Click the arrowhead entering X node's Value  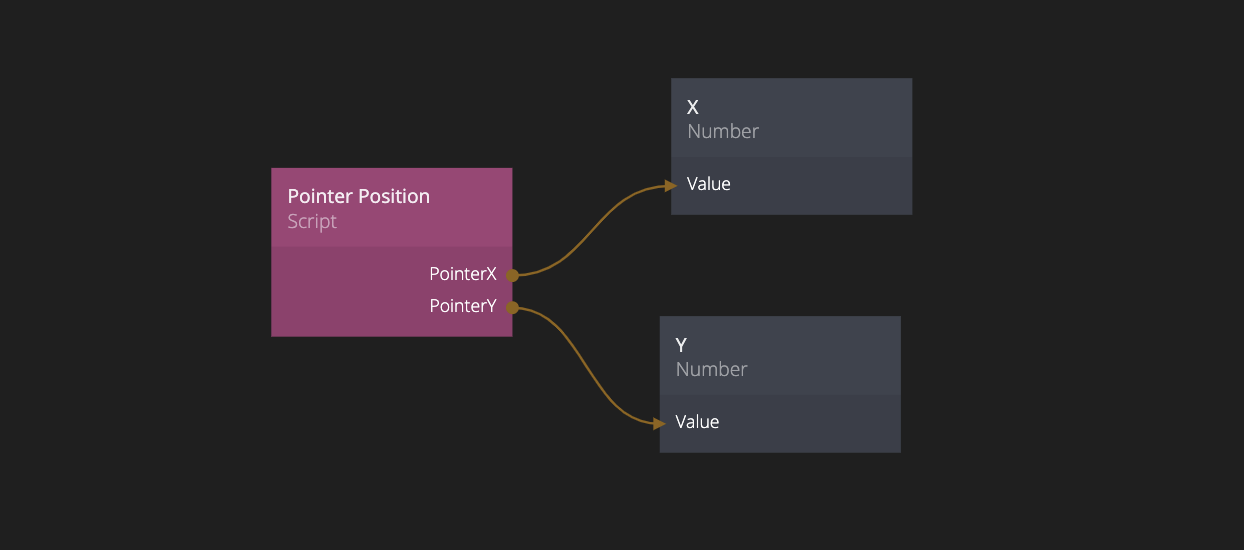[x=670, y=185]
